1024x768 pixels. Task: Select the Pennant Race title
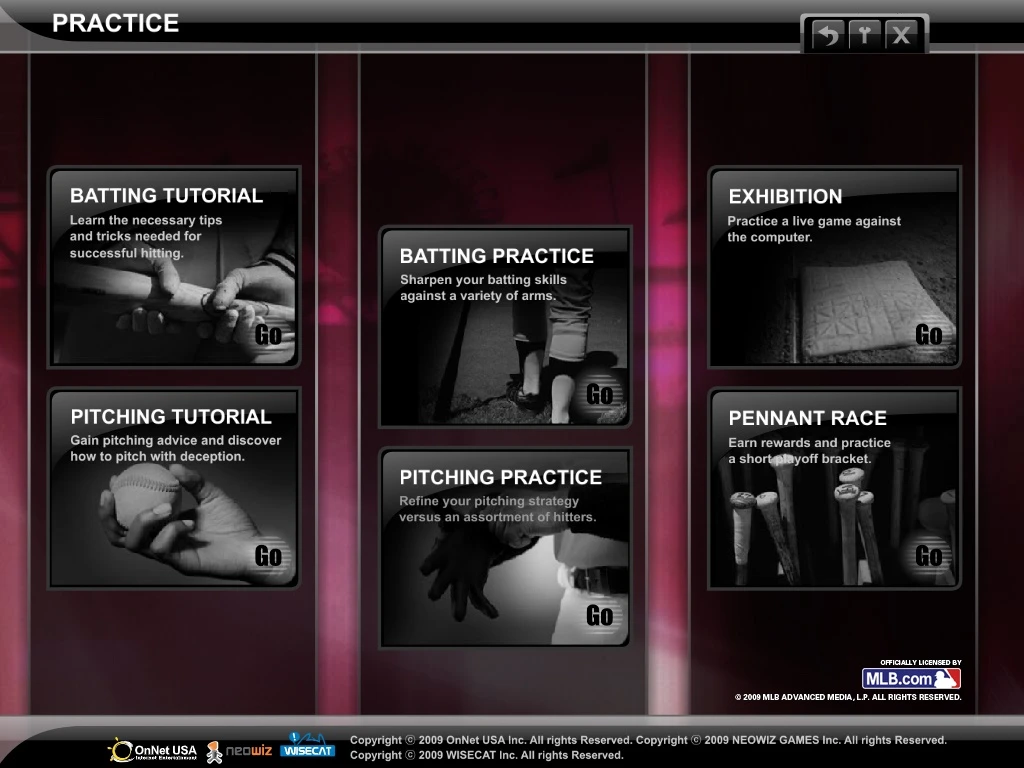(808, 417)
